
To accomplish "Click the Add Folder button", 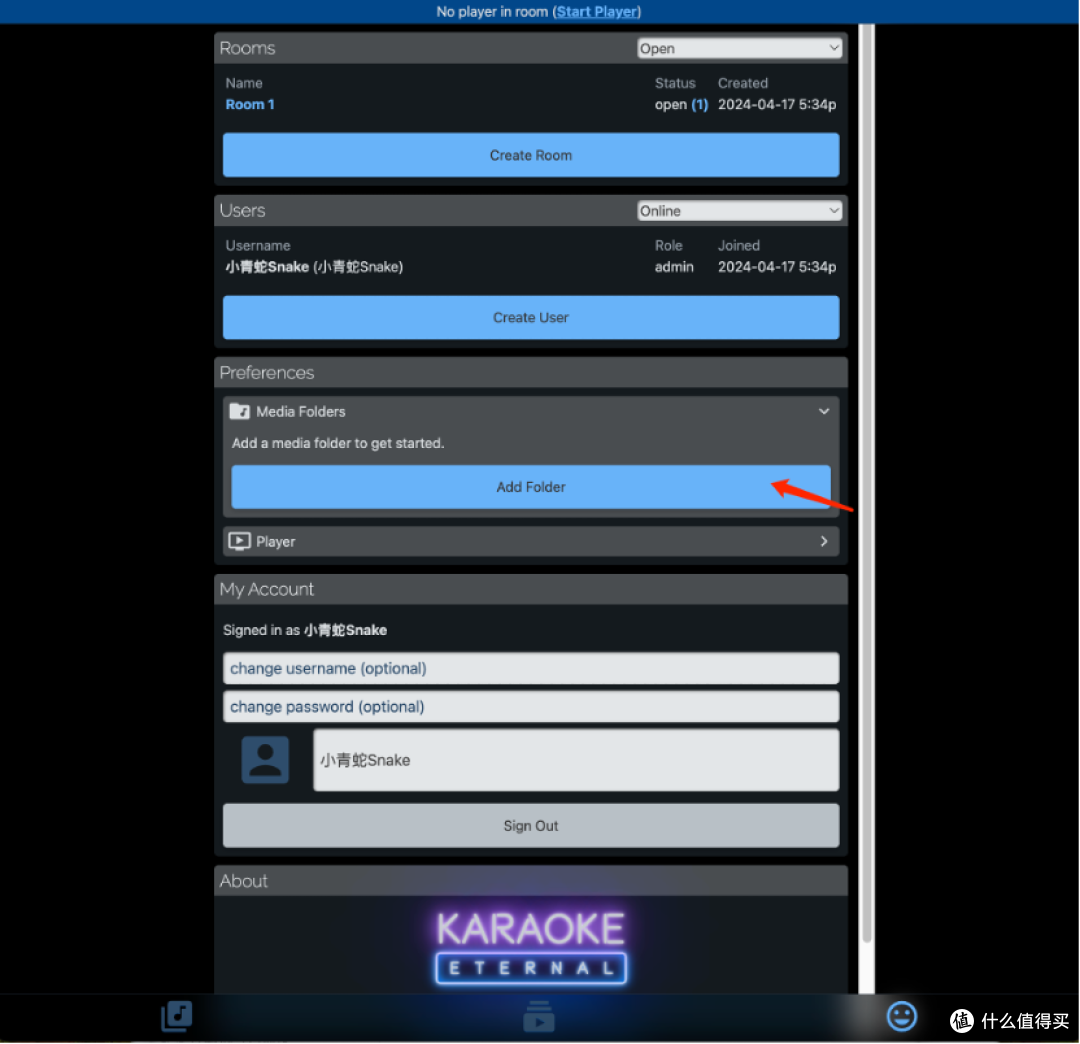I will pyautogui.click(x=531, y=487).
